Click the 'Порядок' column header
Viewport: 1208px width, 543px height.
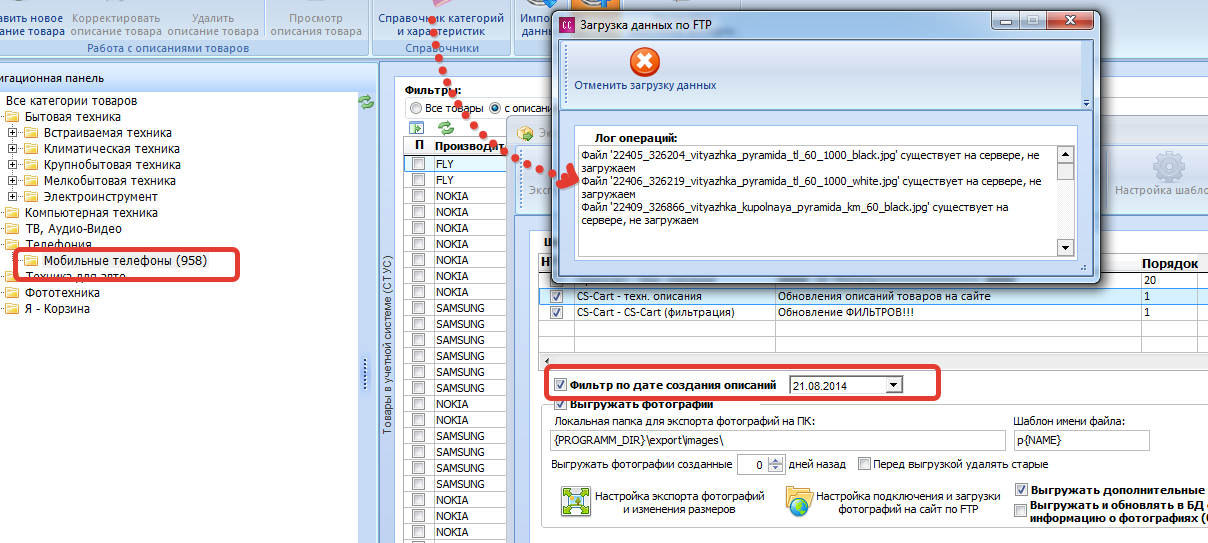point(1170,264)
